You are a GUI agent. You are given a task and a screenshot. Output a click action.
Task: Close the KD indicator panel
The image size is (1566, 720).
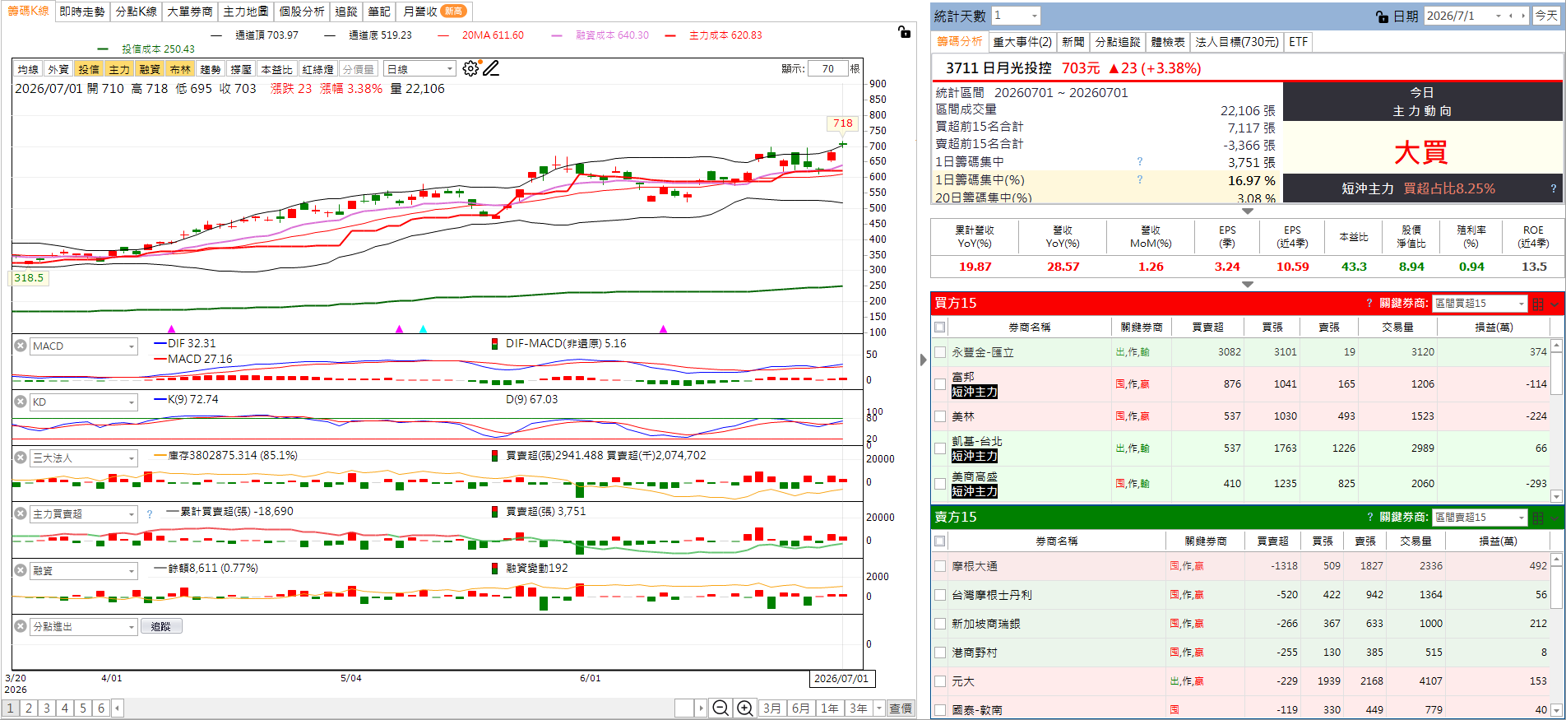[x=19, y=401]
